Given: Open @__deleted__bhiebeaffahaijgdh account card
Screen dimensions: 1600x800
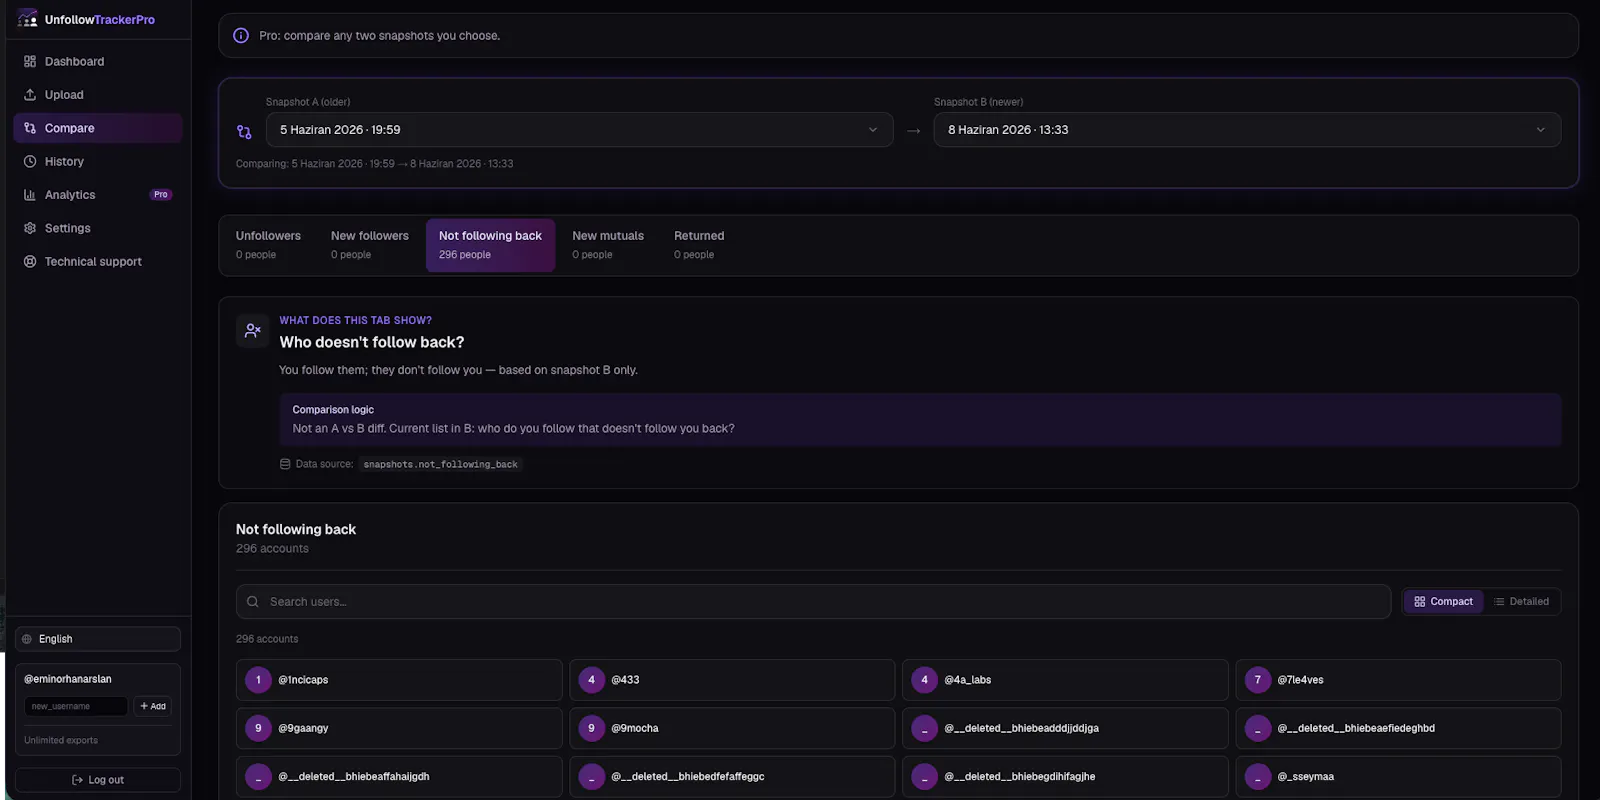Looking at the screenshot, I should pos(399,777).
